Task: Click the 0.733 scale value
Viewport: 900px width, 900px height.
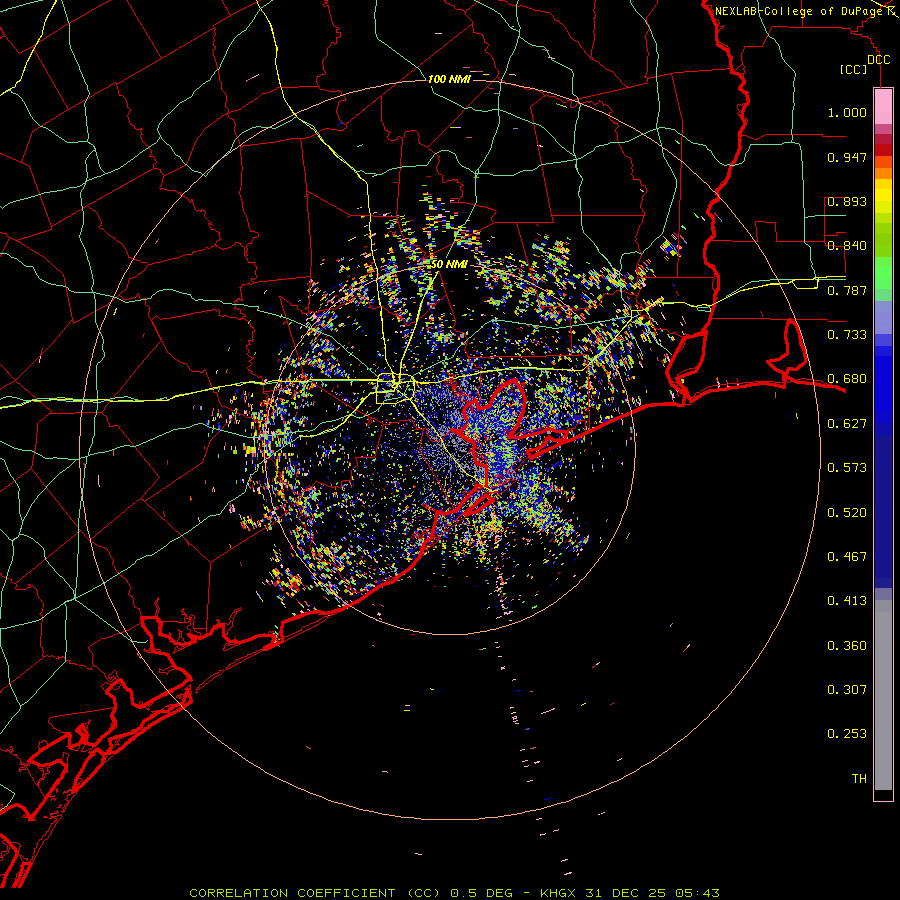Action: (x=847, y=335)
